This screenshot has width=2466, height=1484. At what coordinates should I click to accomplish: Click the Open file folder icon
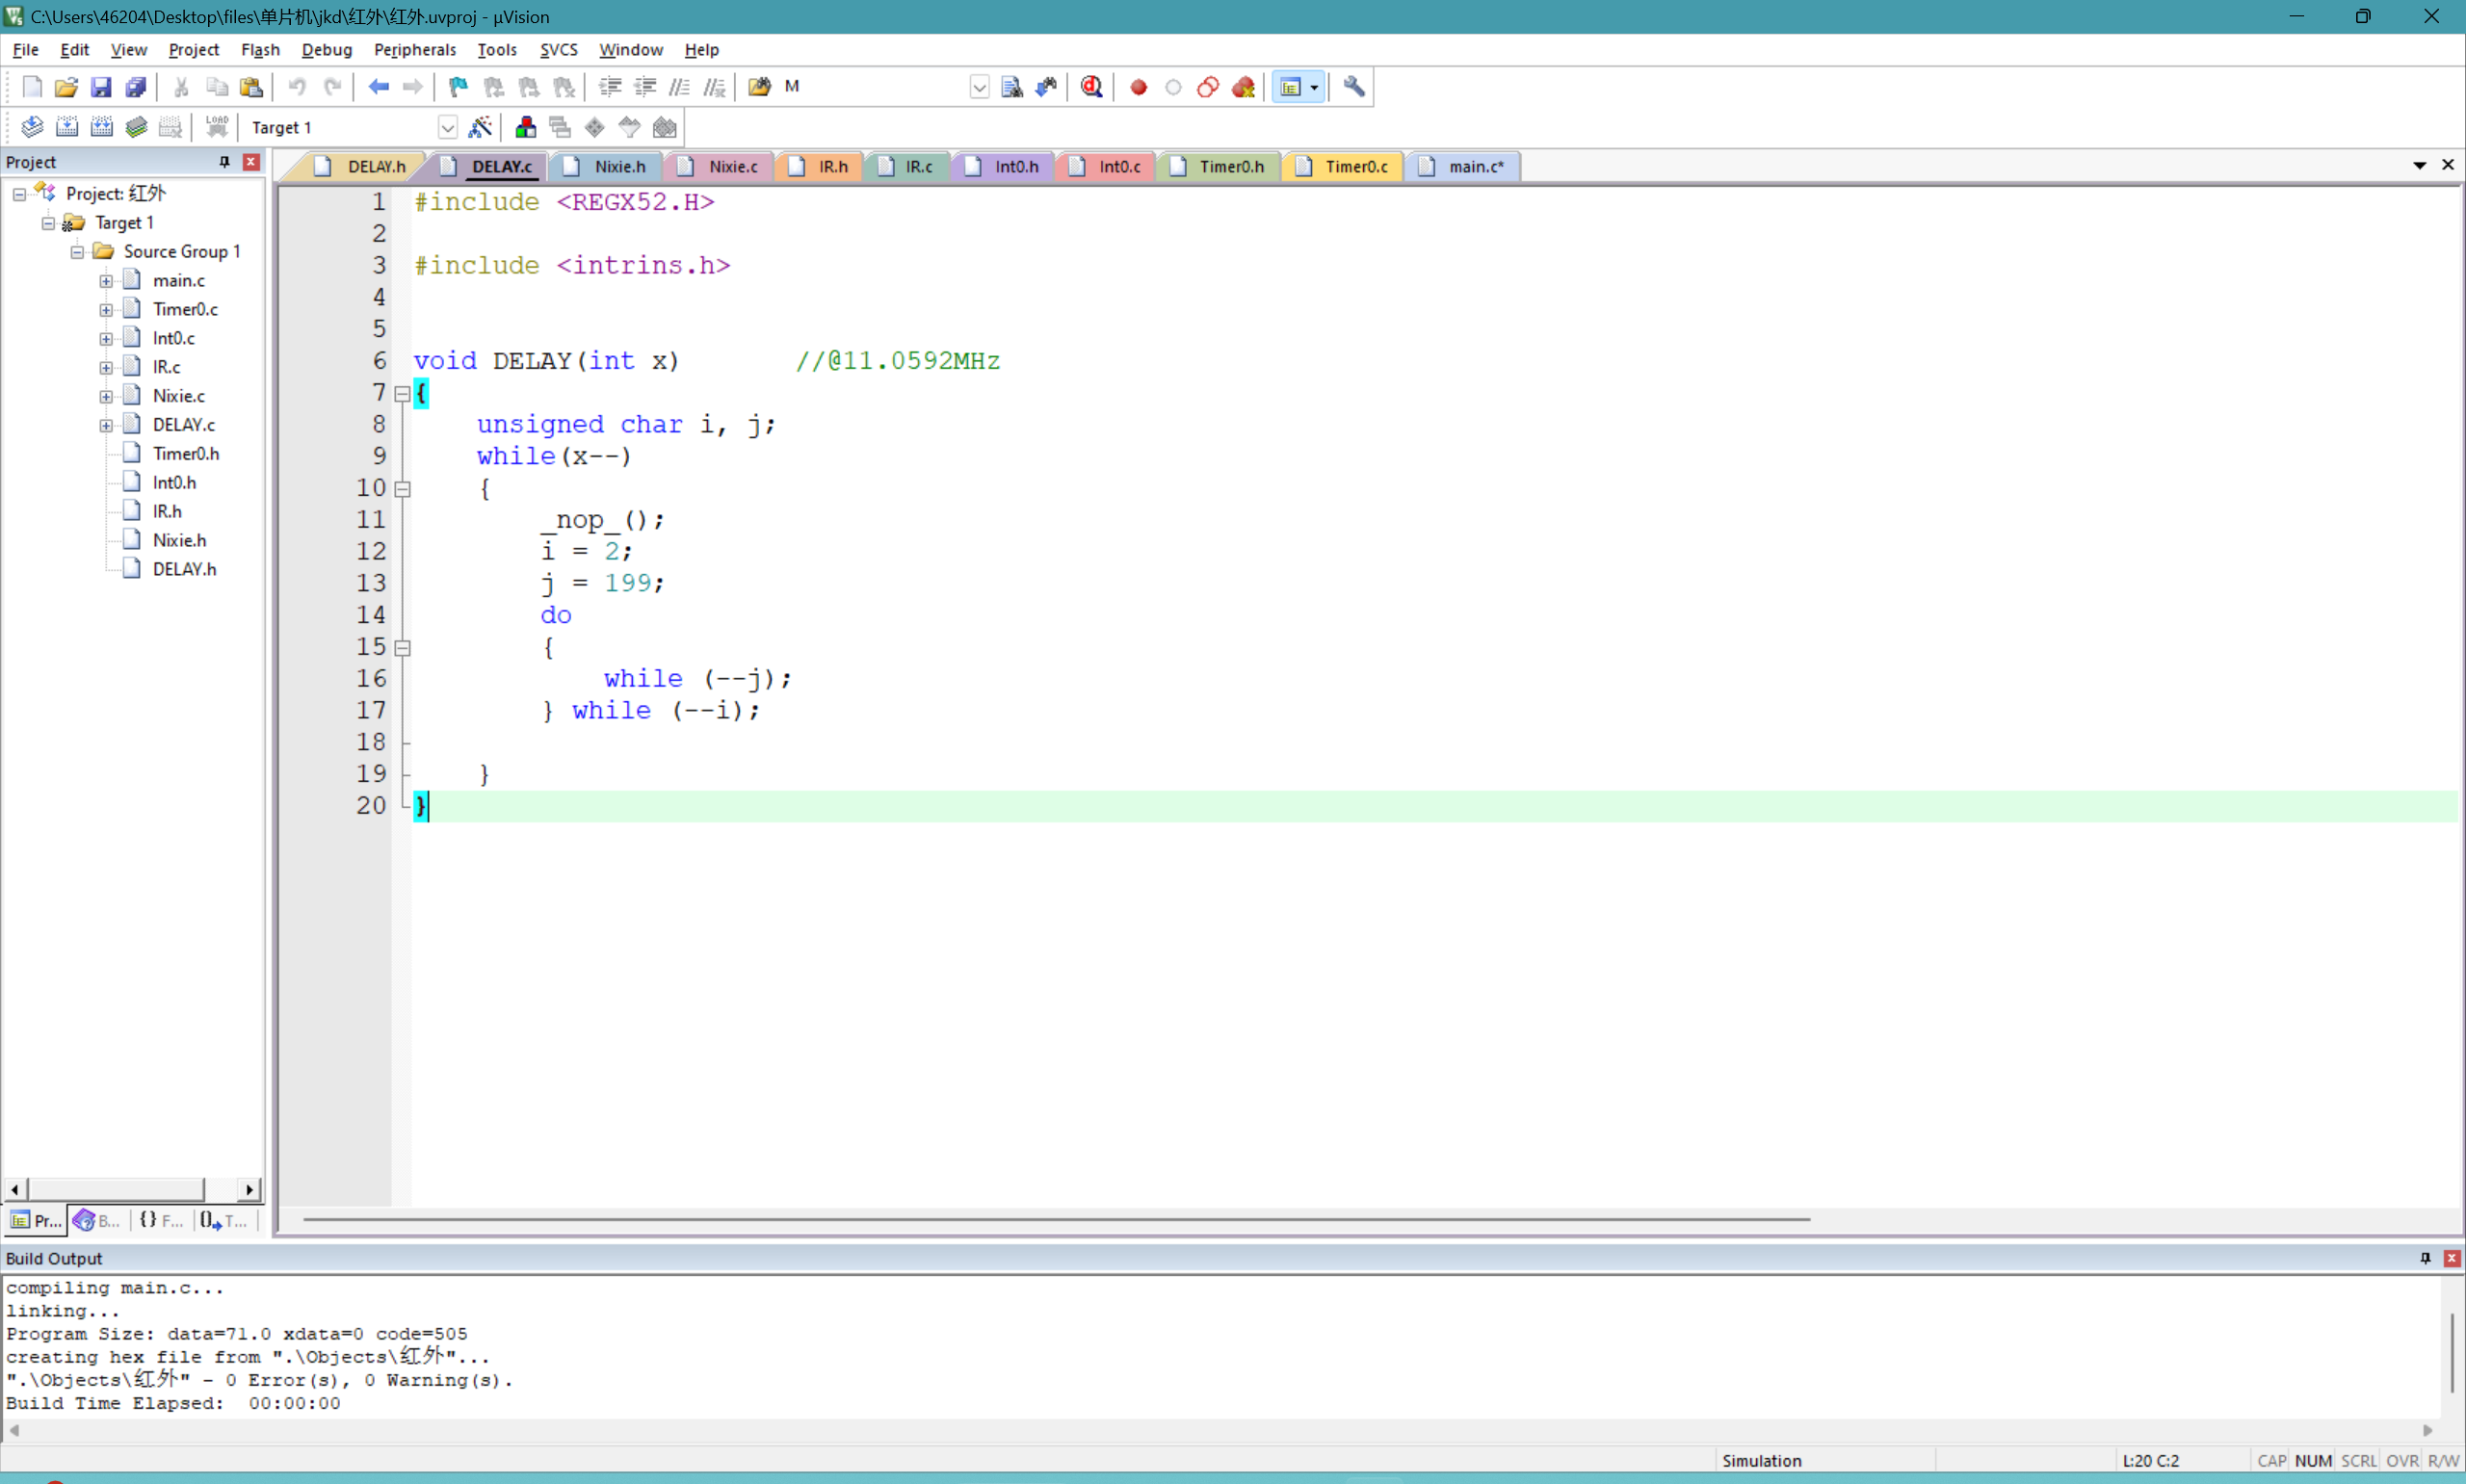(66, 87)
